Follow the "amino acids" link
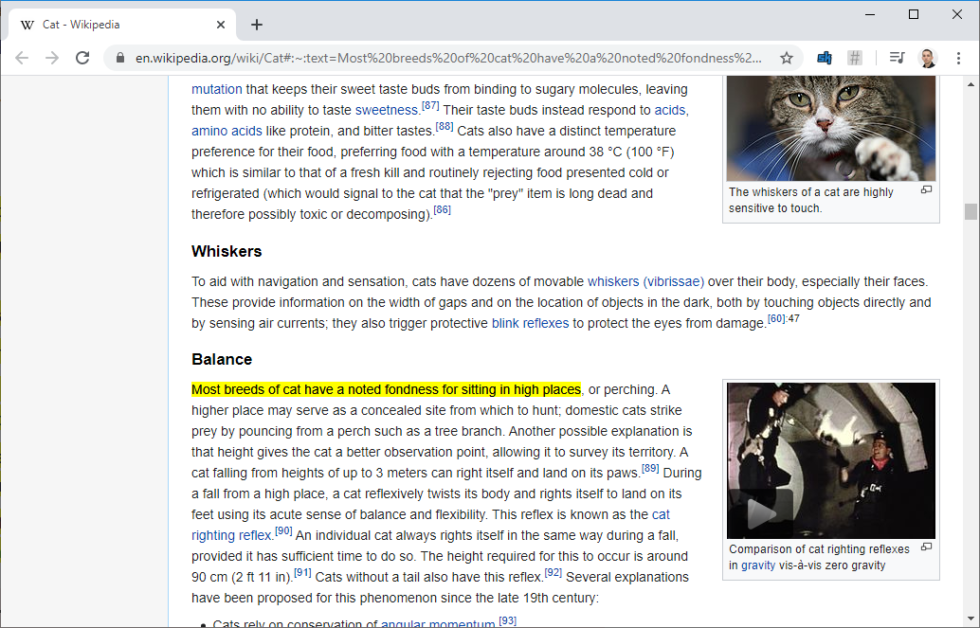Screen dimensions: 980x628 [x=226, y=131]
